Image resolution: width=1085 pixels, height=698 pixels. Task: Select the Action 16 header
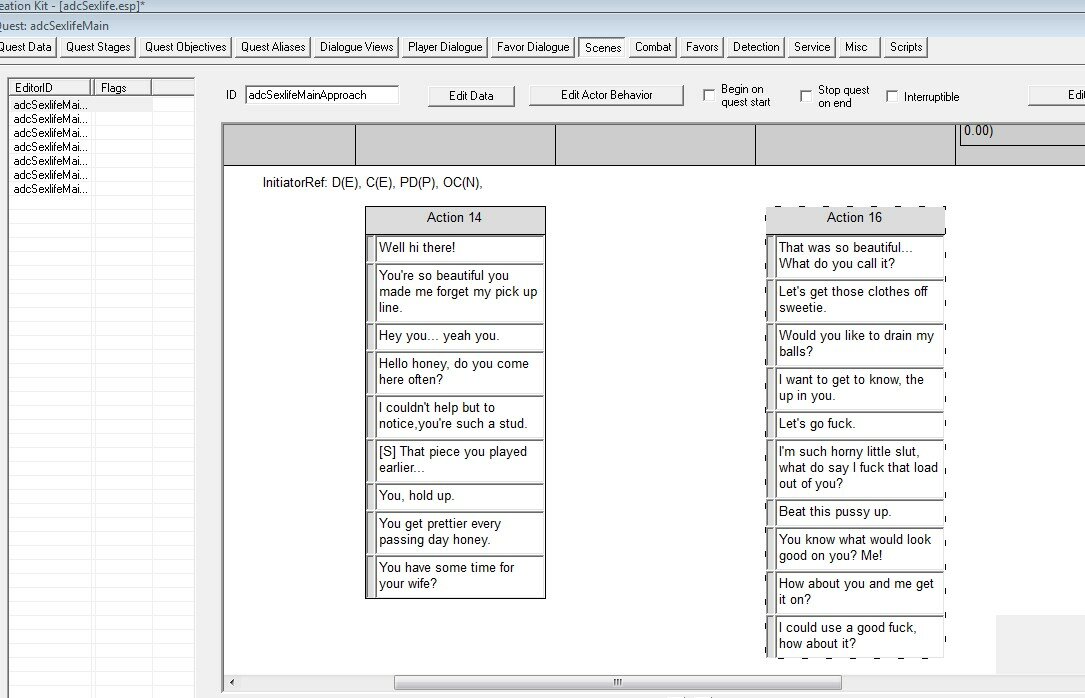855,218
